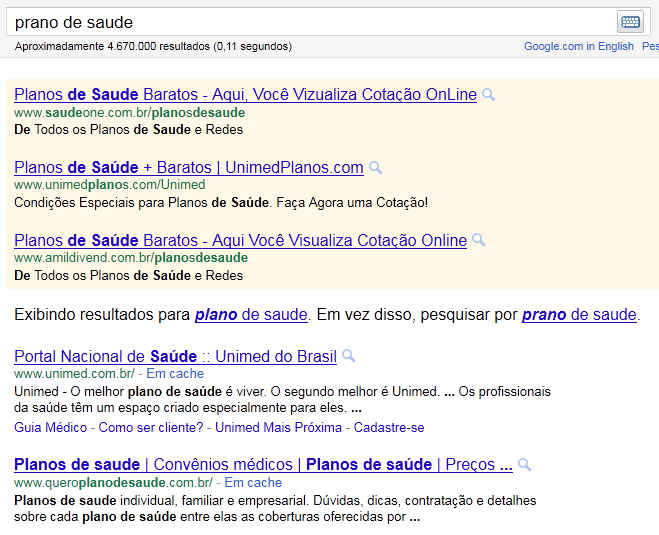
Task: Open ad 'Planos de Saude Baratos - Aqui, Você Vizualiza Cotação OnLine'
Action: (245, 95)
